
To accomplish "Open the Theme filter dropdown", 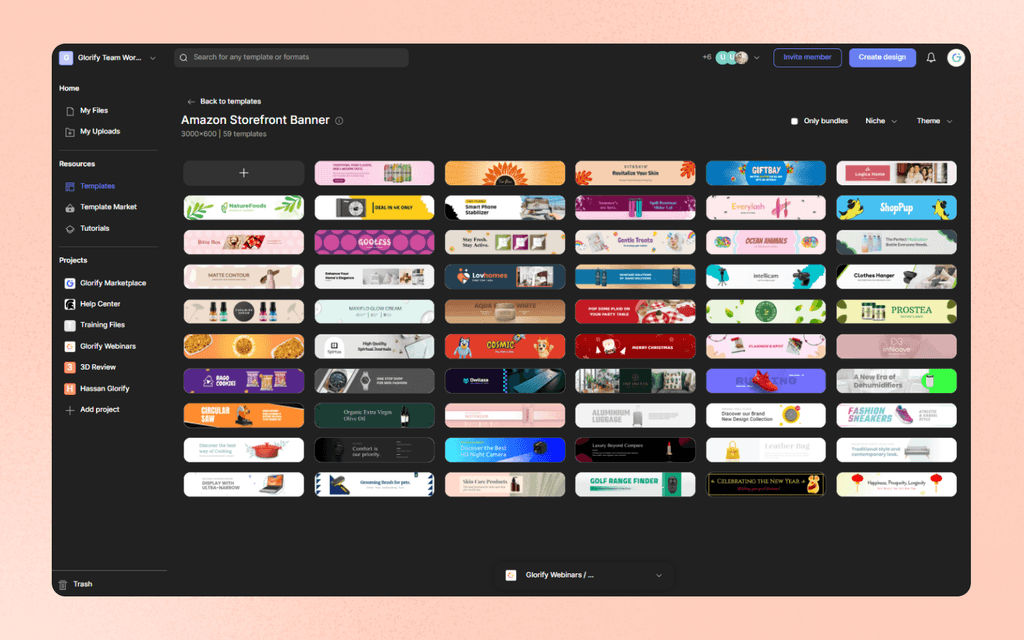I will coord(933,120).
